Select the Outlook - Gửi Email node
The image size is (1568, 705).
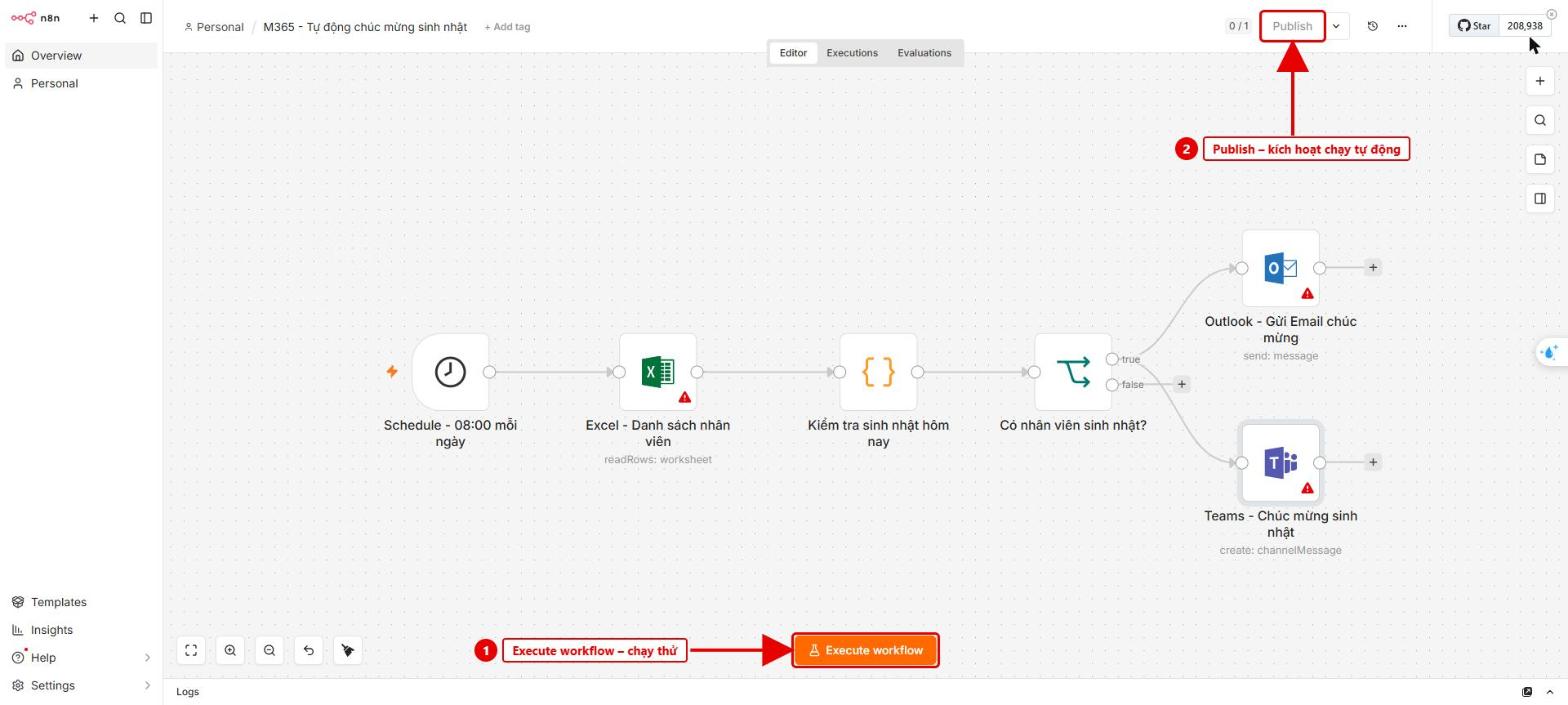pyautogui.click(x=1281, y=268)
